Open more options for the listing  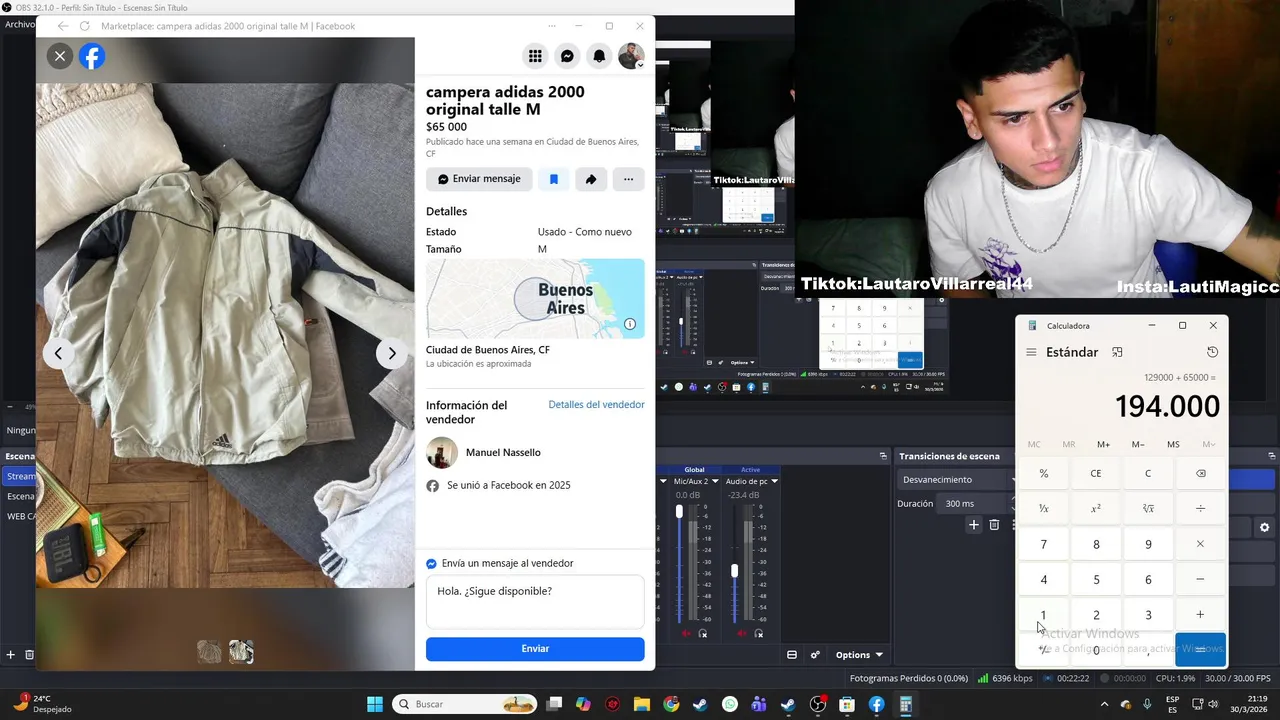coord(628,179)
